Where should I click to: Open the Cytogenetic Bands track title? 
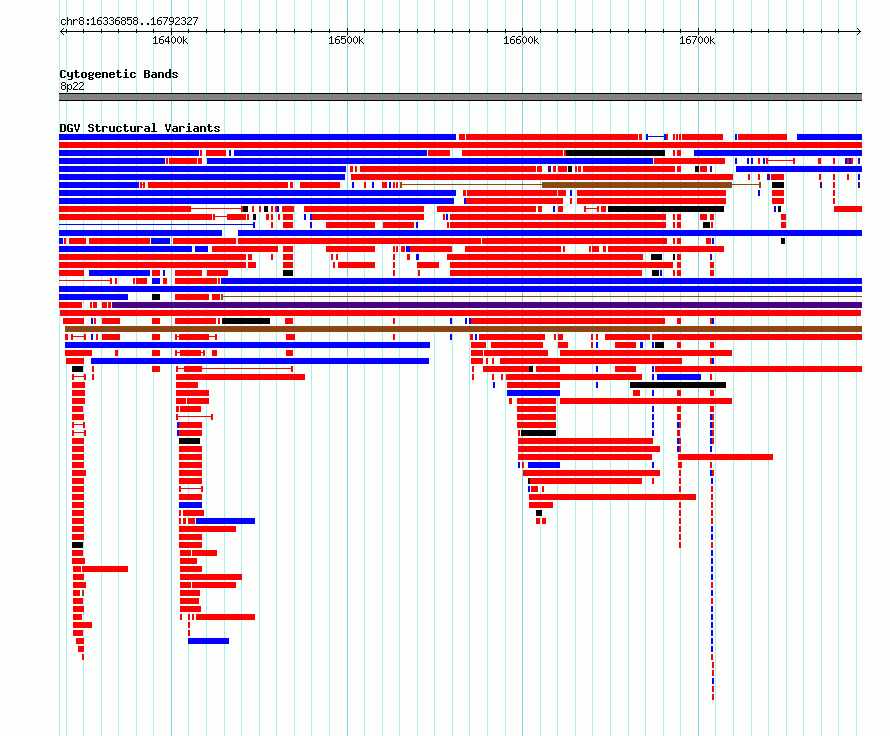pyautogui.click(x=119, y=74)
